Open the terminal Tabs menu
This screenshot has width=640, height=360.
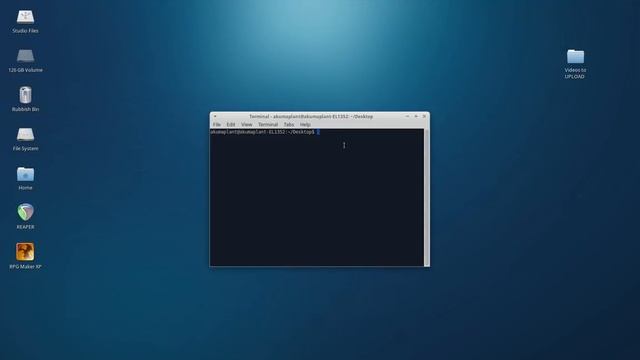pyautogui.click(x=289, y=124)
